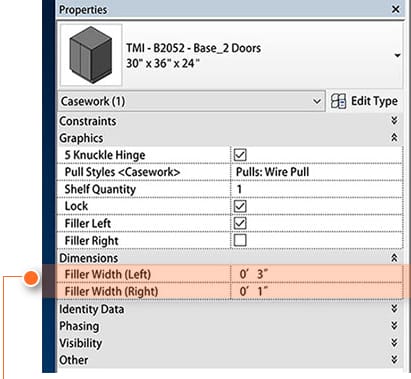411x379 pixels.
Task: Expand the Visibility section chevron
Action: (394, 343)
